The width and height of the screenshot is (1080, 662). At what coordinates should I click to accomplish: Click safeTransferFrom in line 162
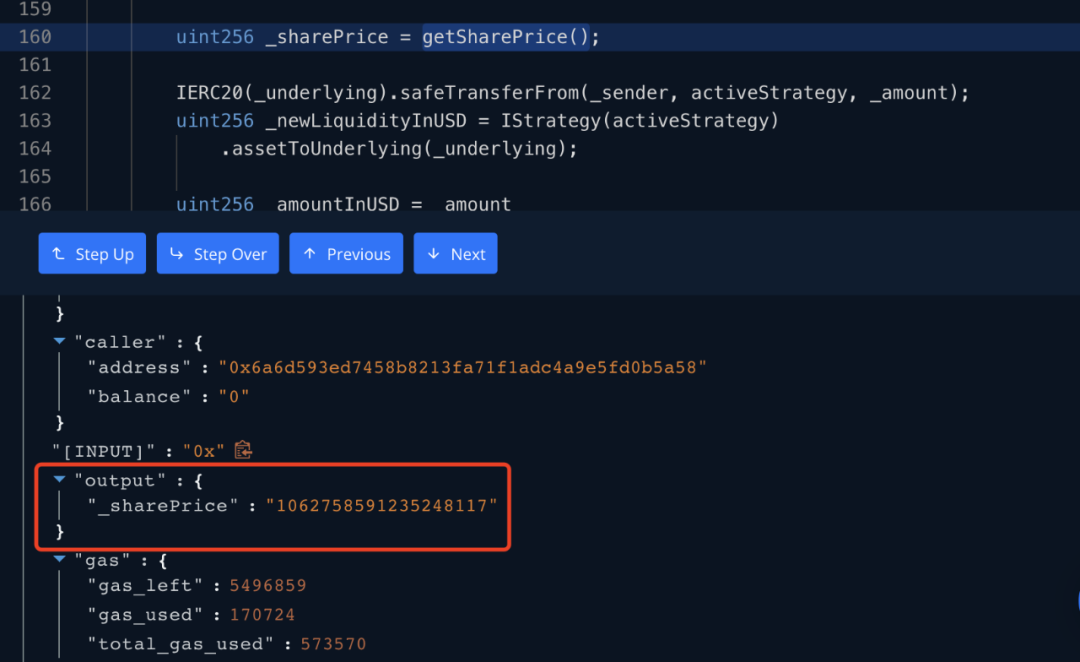[490, 93]
